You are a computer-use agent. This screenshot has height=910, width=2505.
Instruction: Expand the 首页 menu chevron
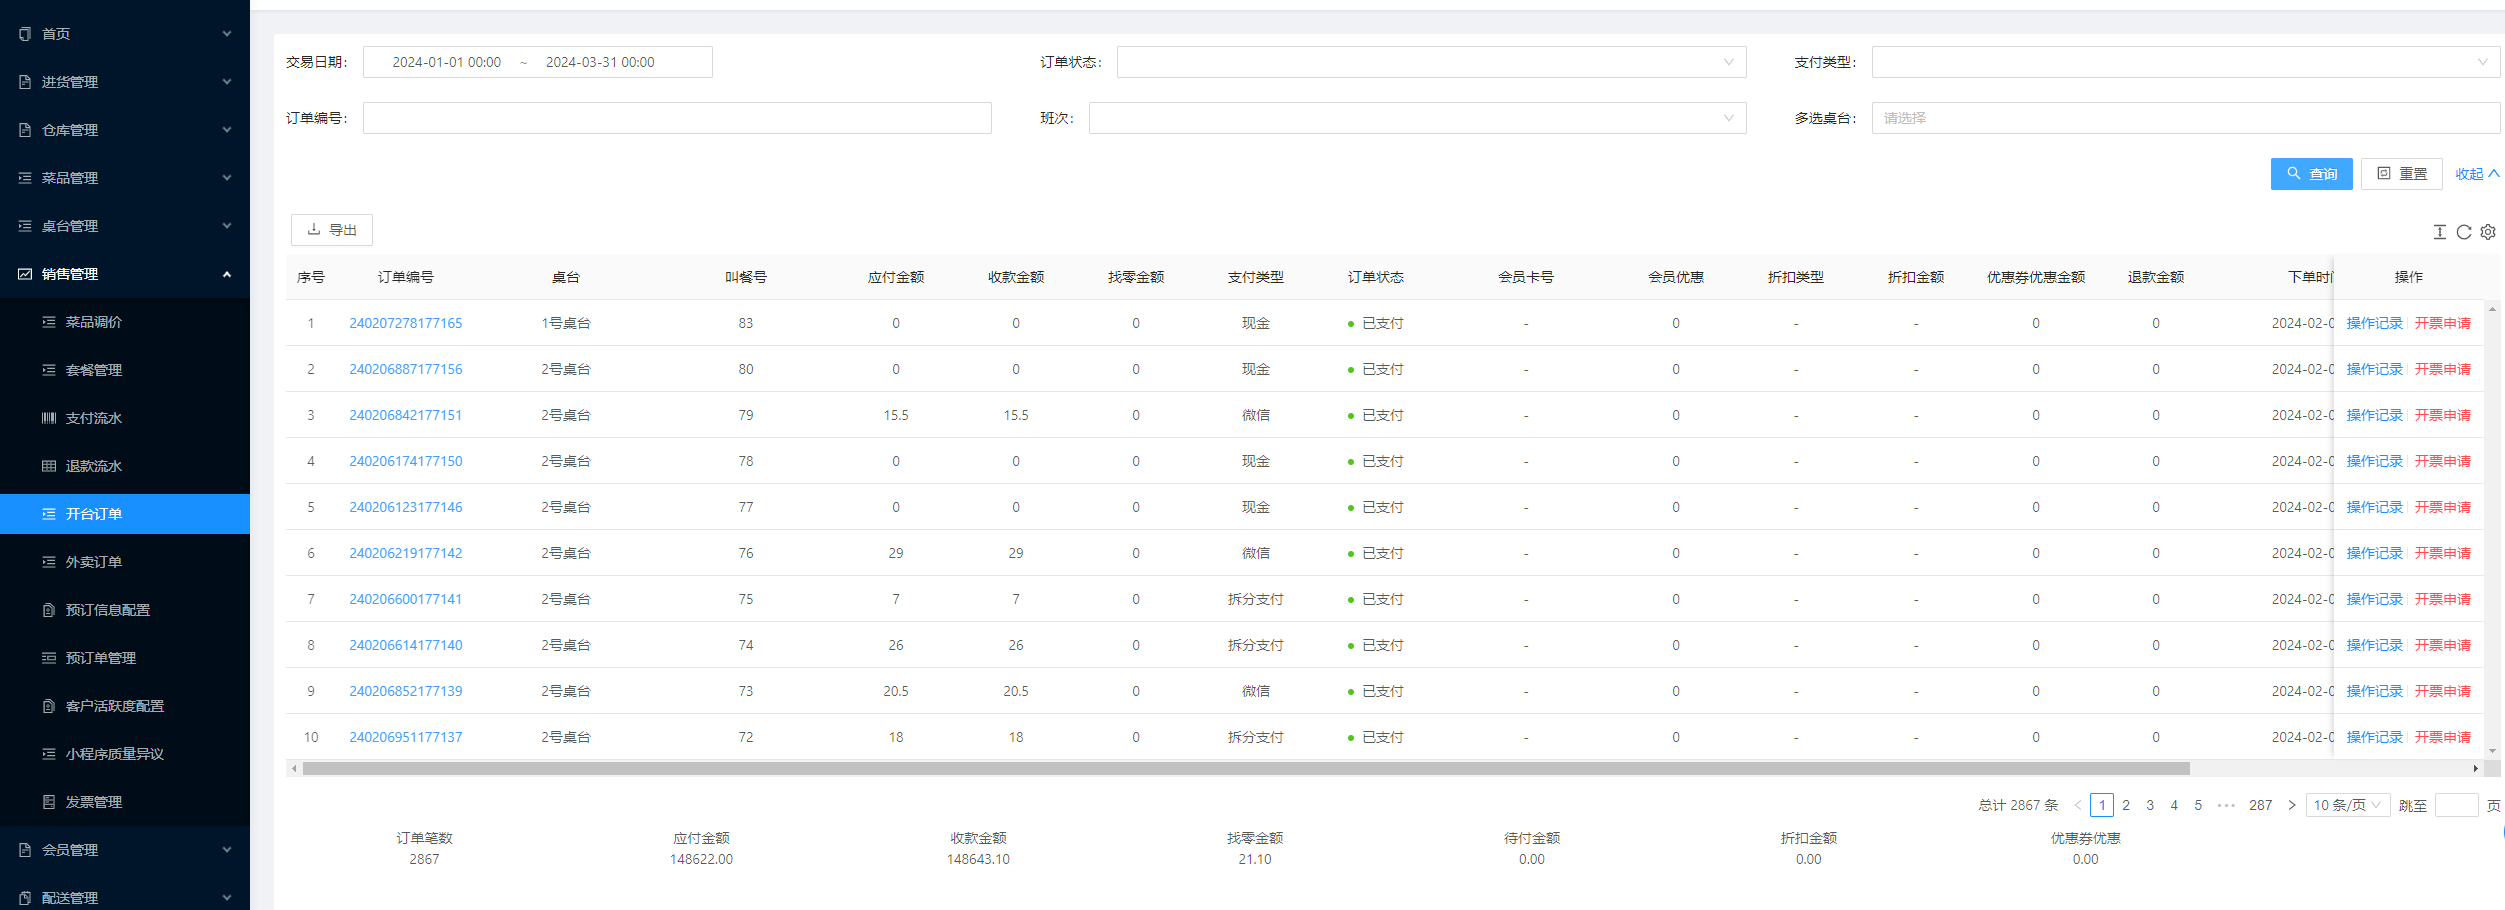point(227,34)
